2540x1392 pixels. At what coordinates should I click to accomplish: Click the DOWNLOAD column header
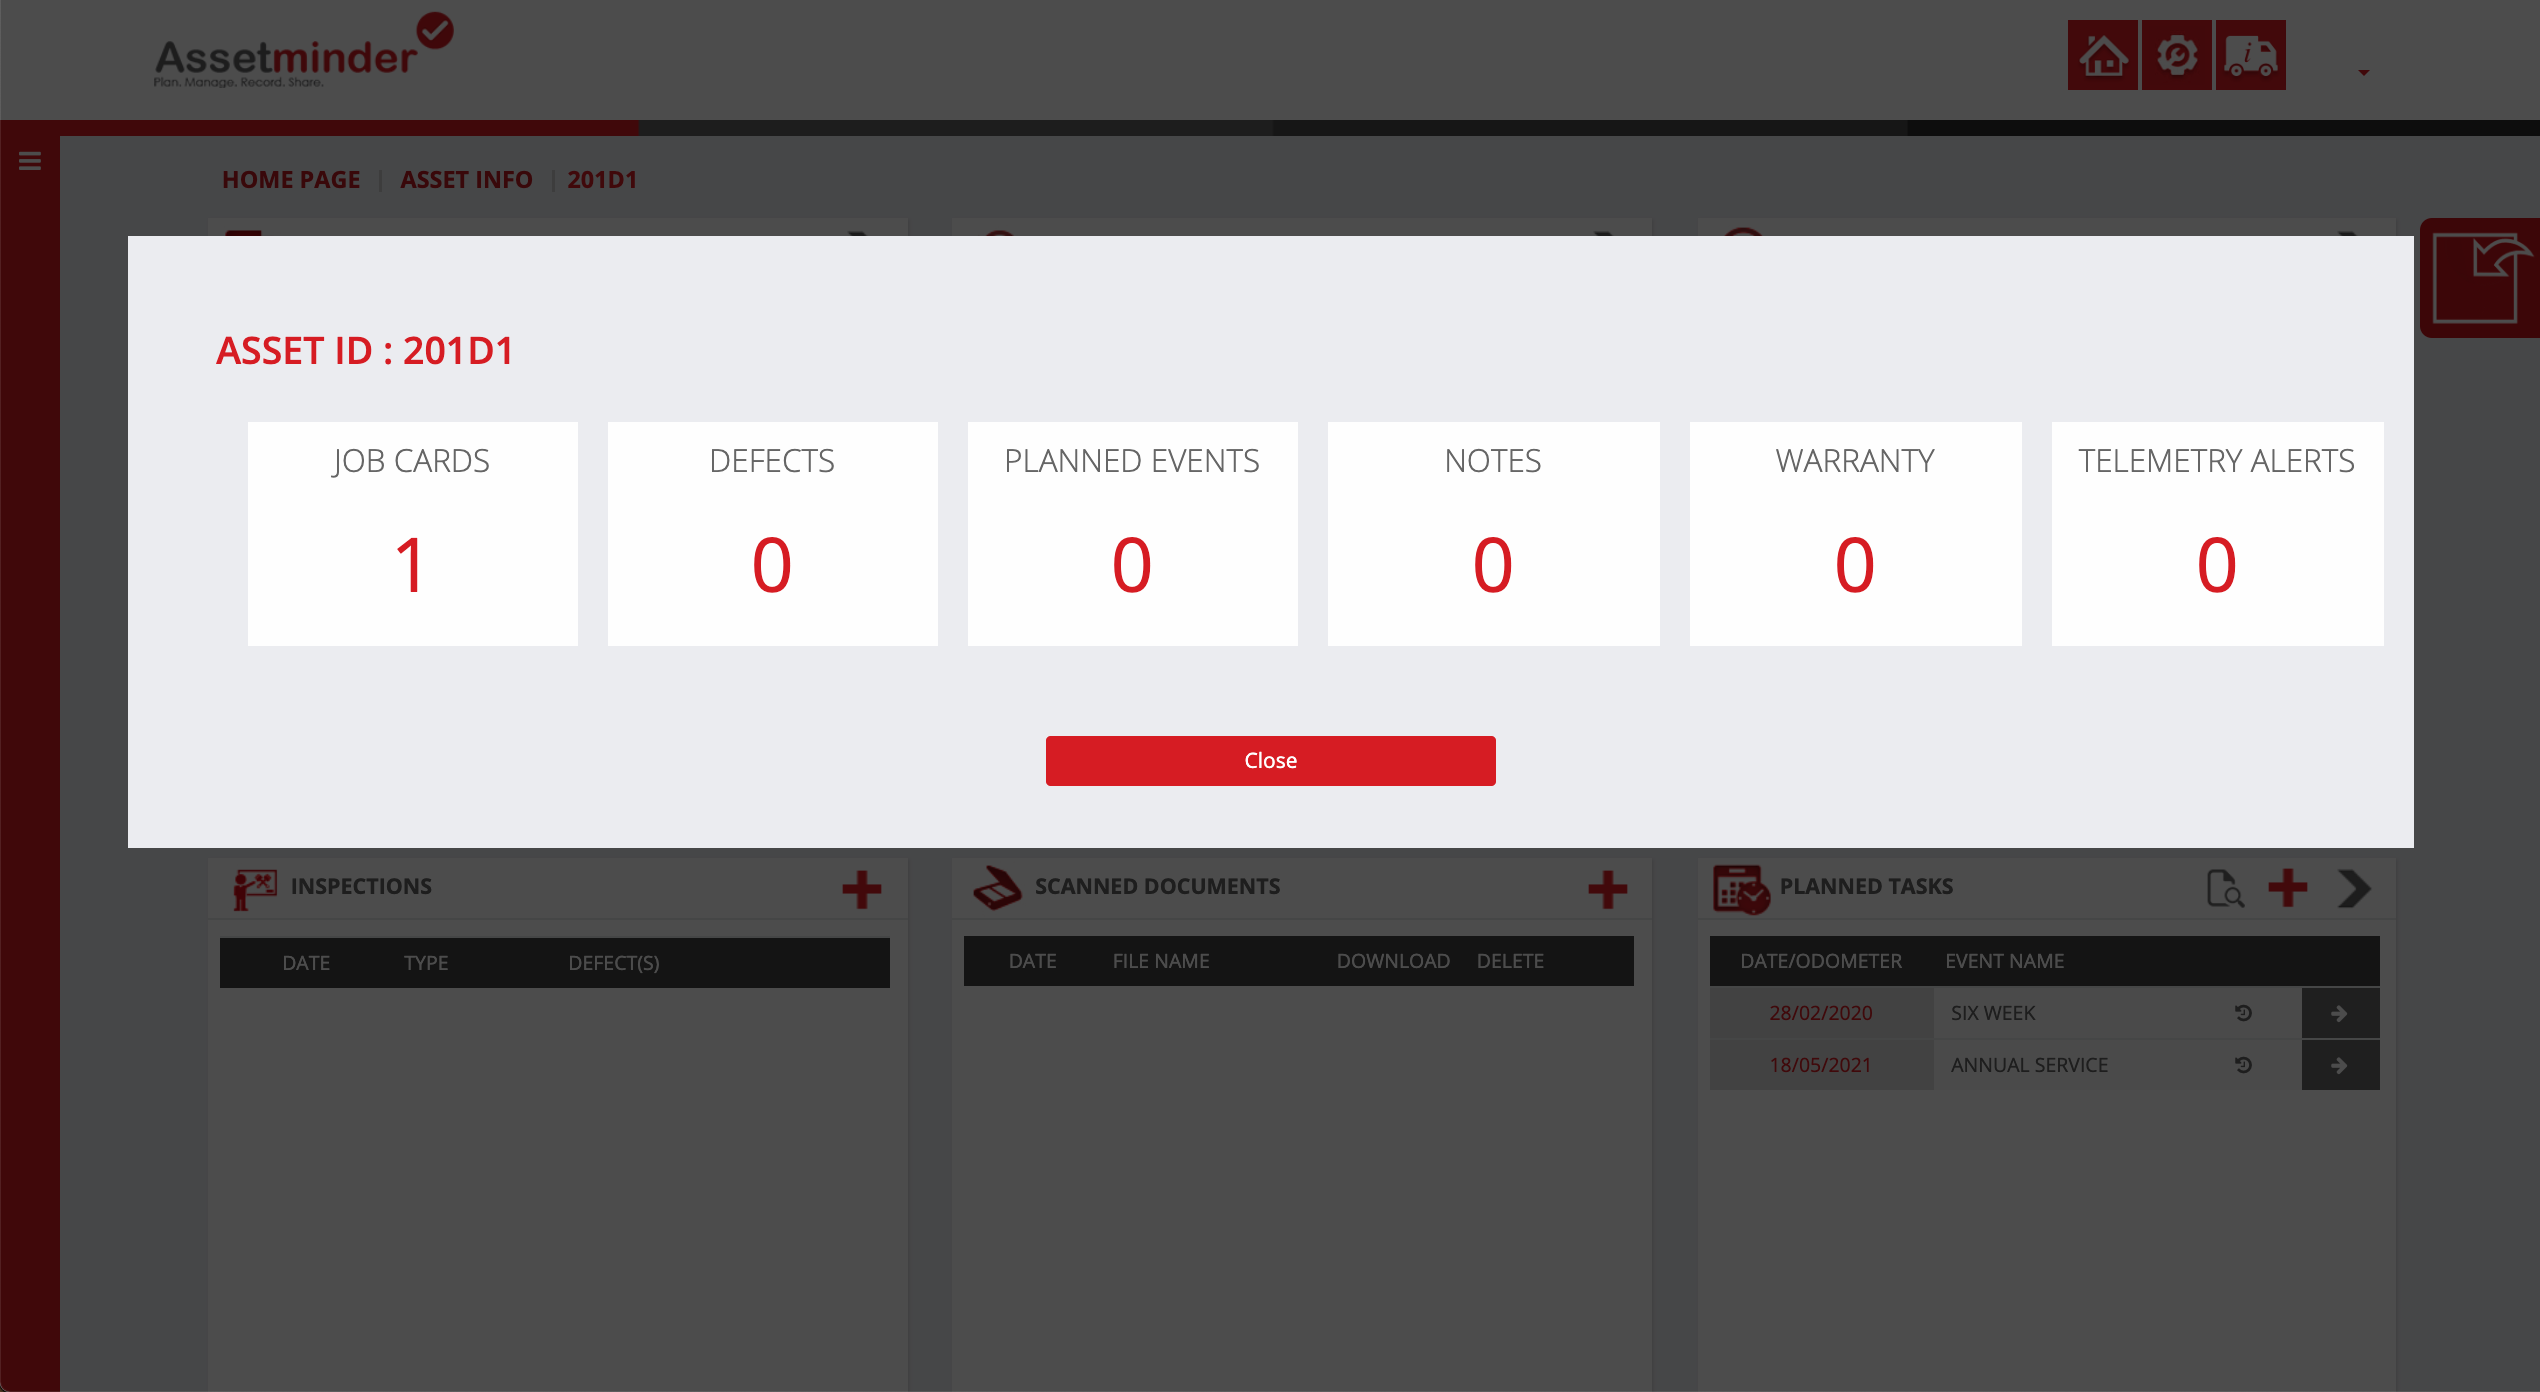click(x=1393, y=961)
